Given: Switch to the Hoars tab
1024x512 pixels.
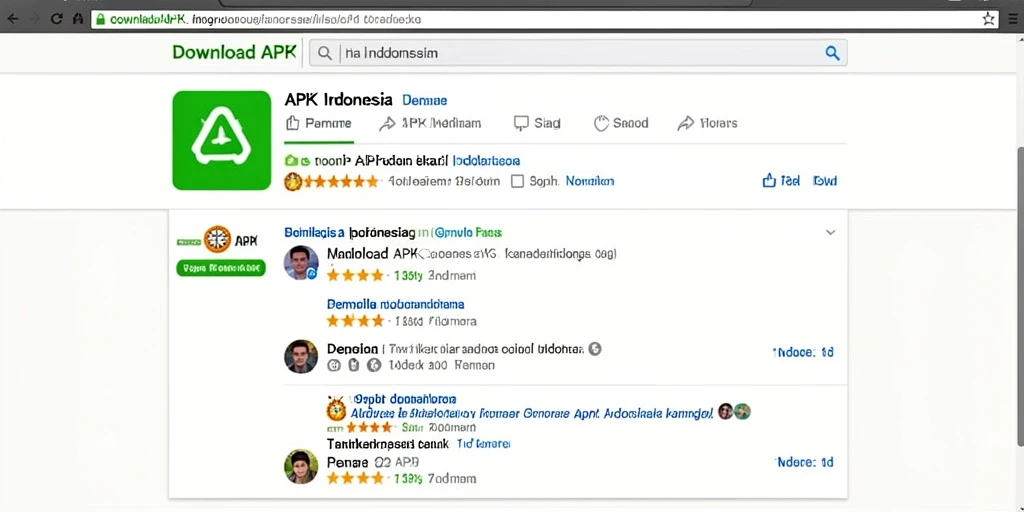Looking at the screenshot, I should tap(708, 123).
